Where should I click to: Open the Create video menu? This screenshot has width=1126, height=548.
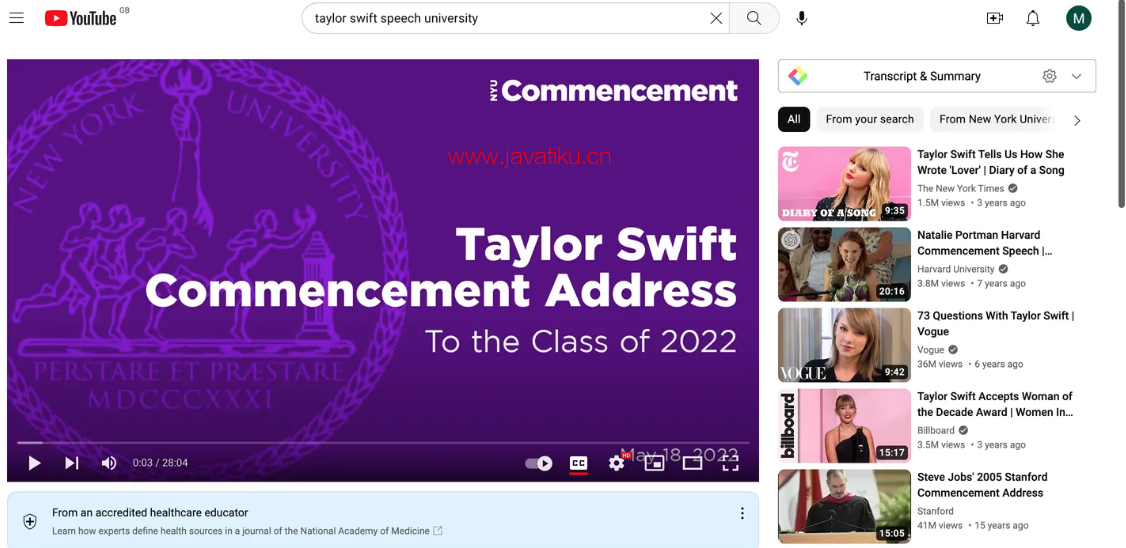(995, 18)
